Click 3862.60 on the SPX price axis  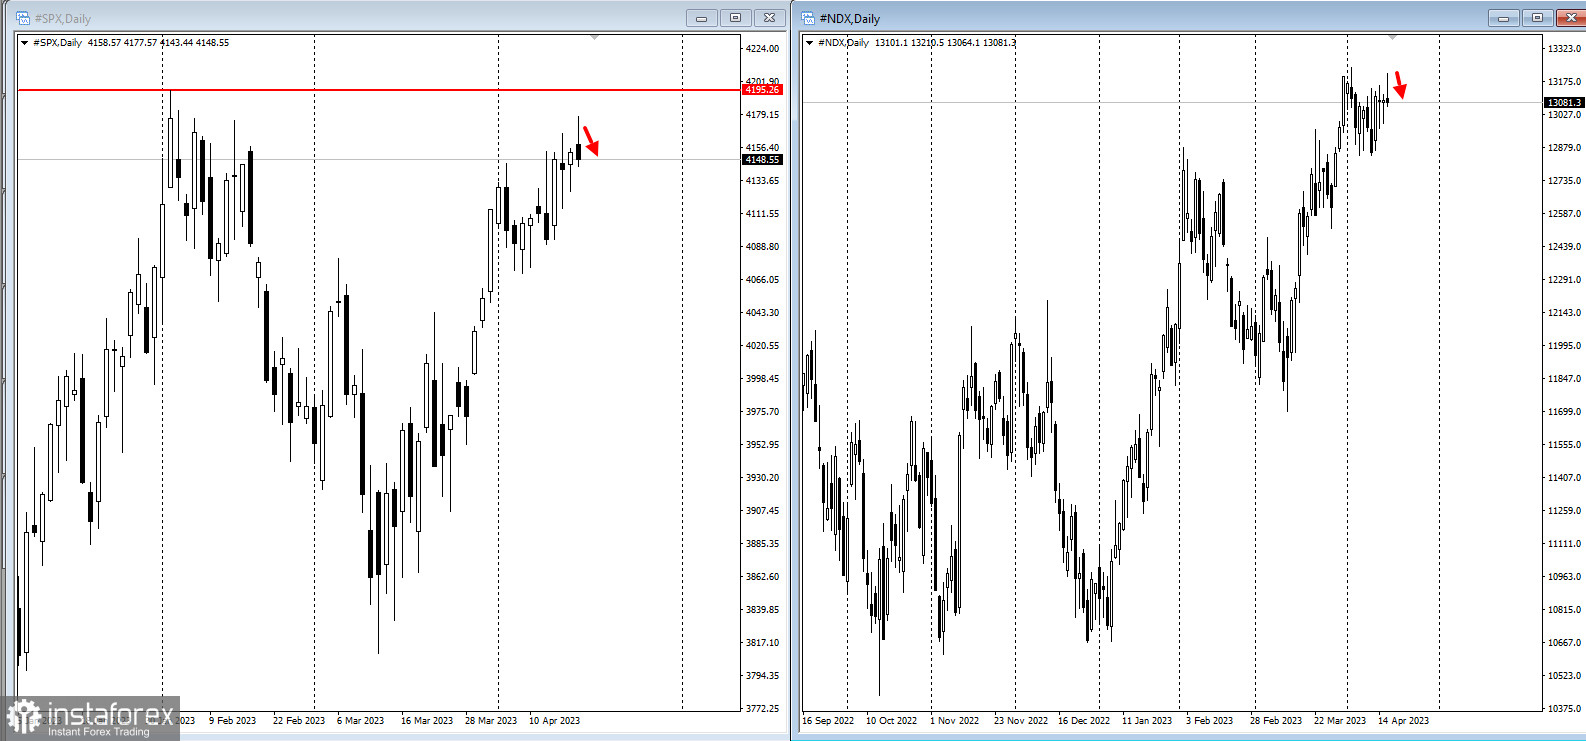click(762, 577)
